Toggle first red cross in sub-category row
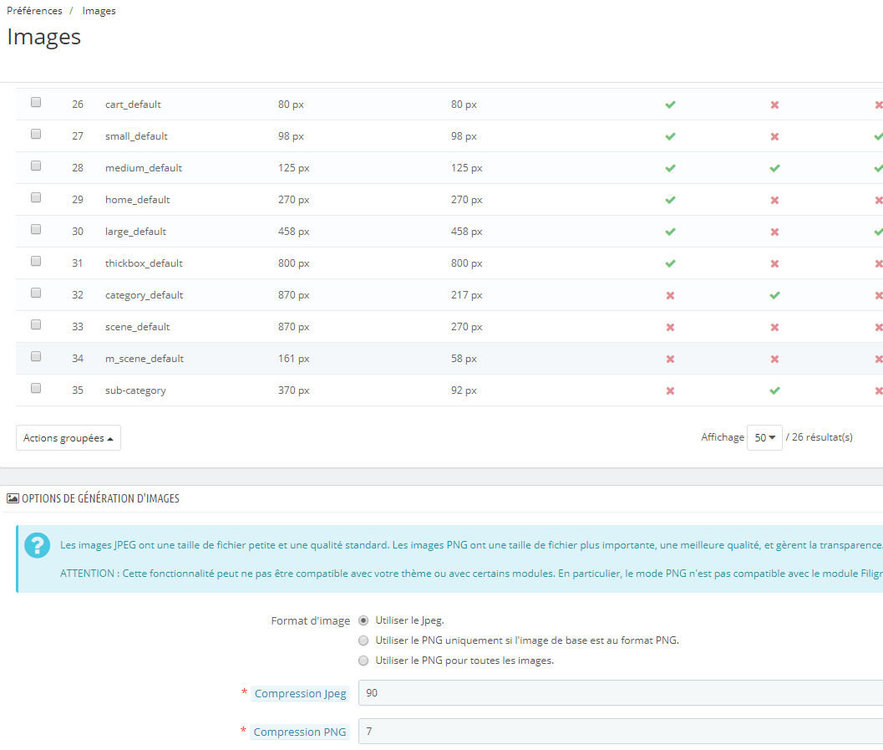Viewport: 883px width, 750px height. click(x=670, y=391)
